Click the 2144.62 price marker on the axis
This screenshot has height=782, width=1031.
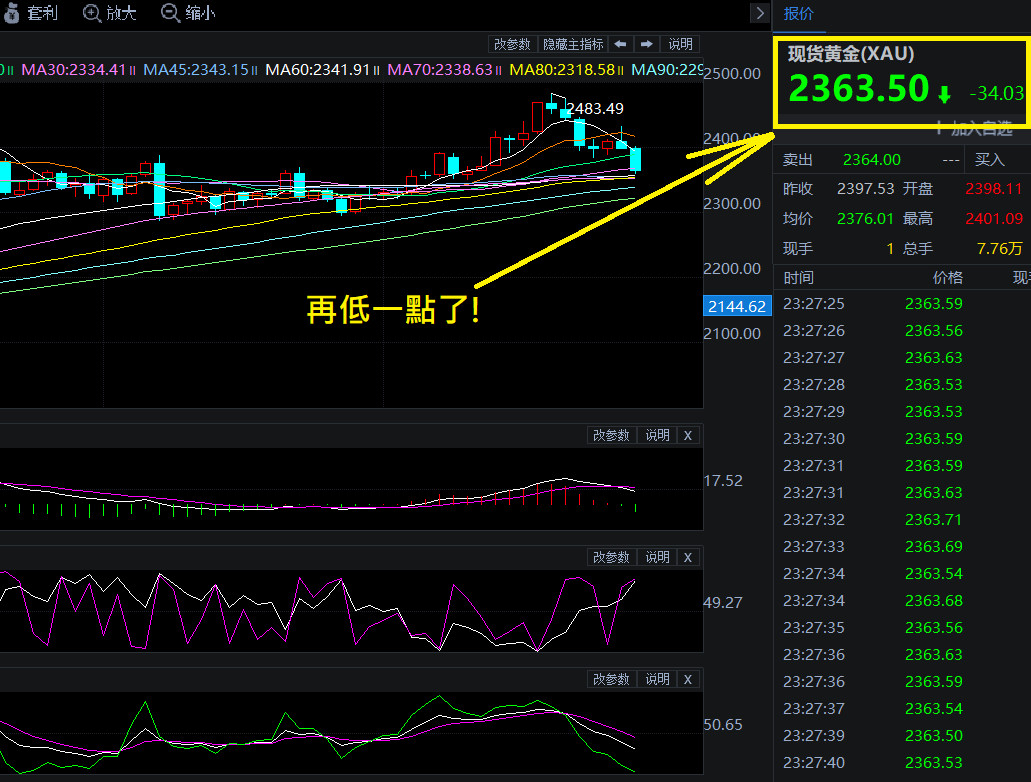pyautogui.click(x=737, y=306)
